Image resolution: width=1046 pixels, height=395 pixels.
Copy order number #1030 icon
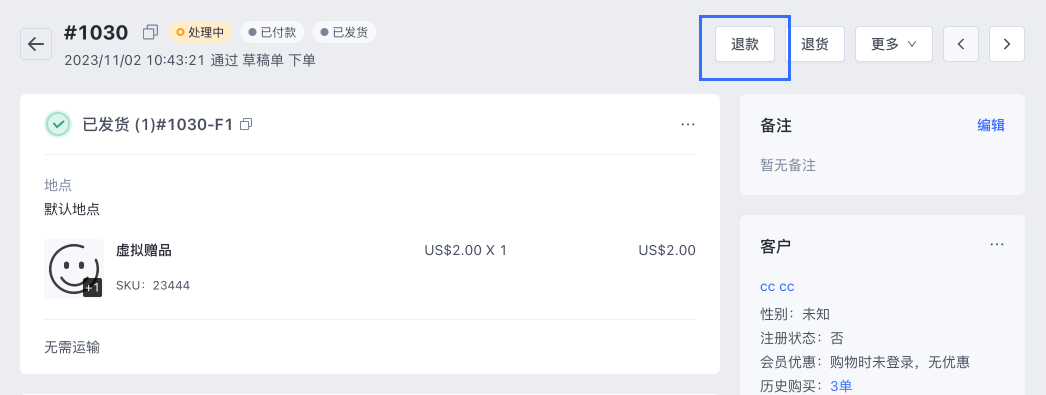[151, 32]
